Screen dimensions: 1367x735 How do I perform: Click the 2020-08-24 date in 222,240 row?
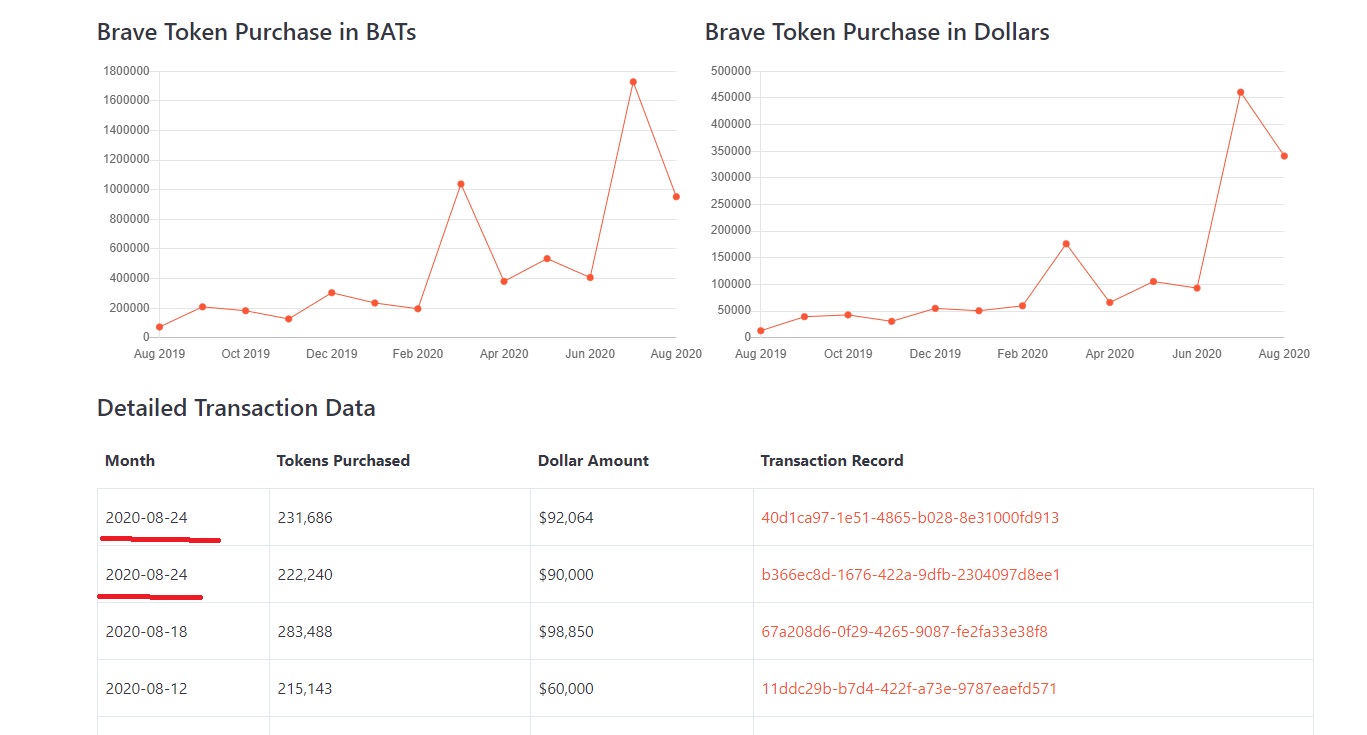tap(146, 575)
